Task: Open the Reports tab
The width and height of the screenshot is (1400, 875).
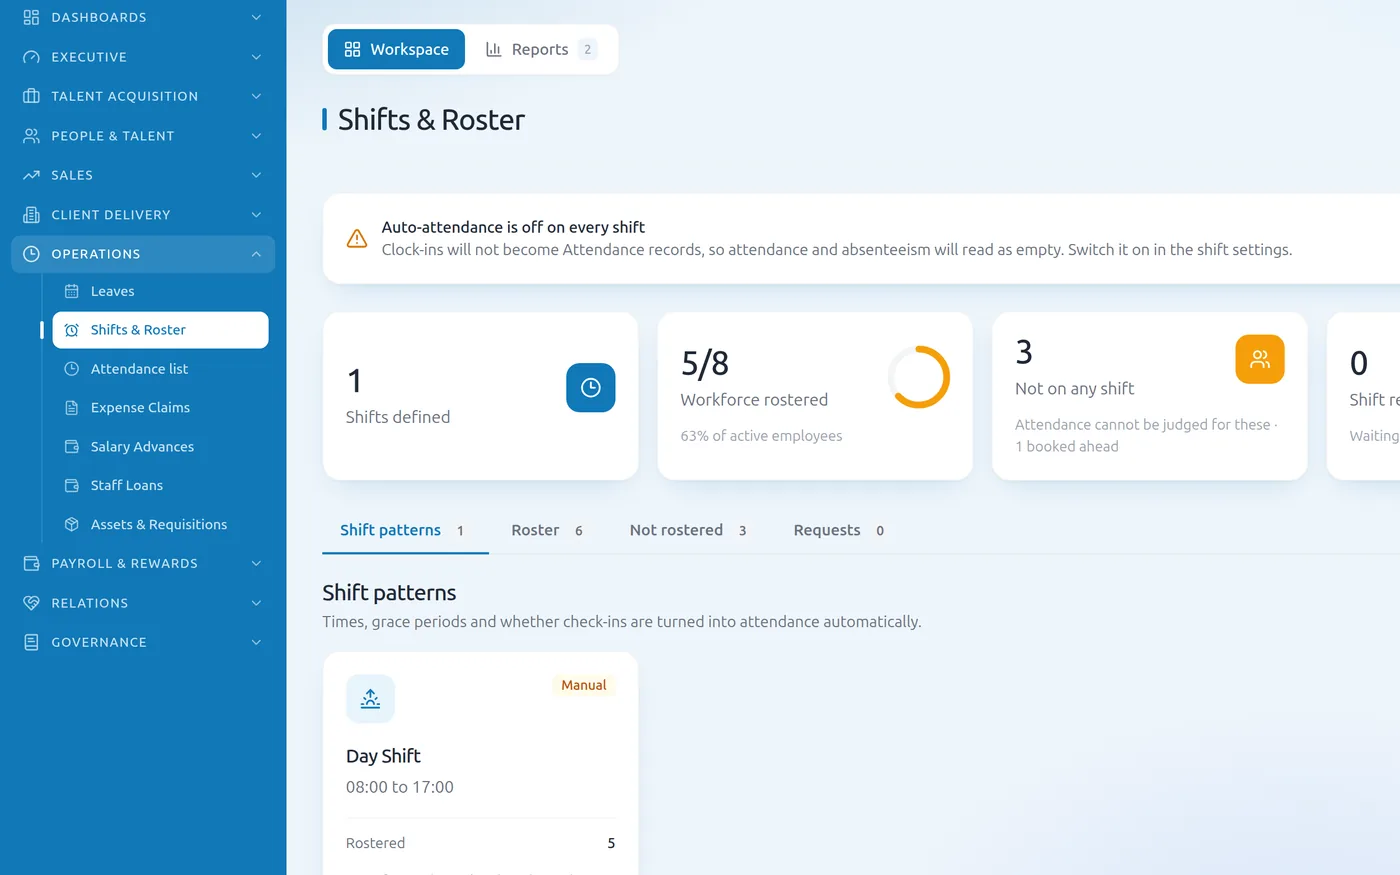Action: (540, 49)
